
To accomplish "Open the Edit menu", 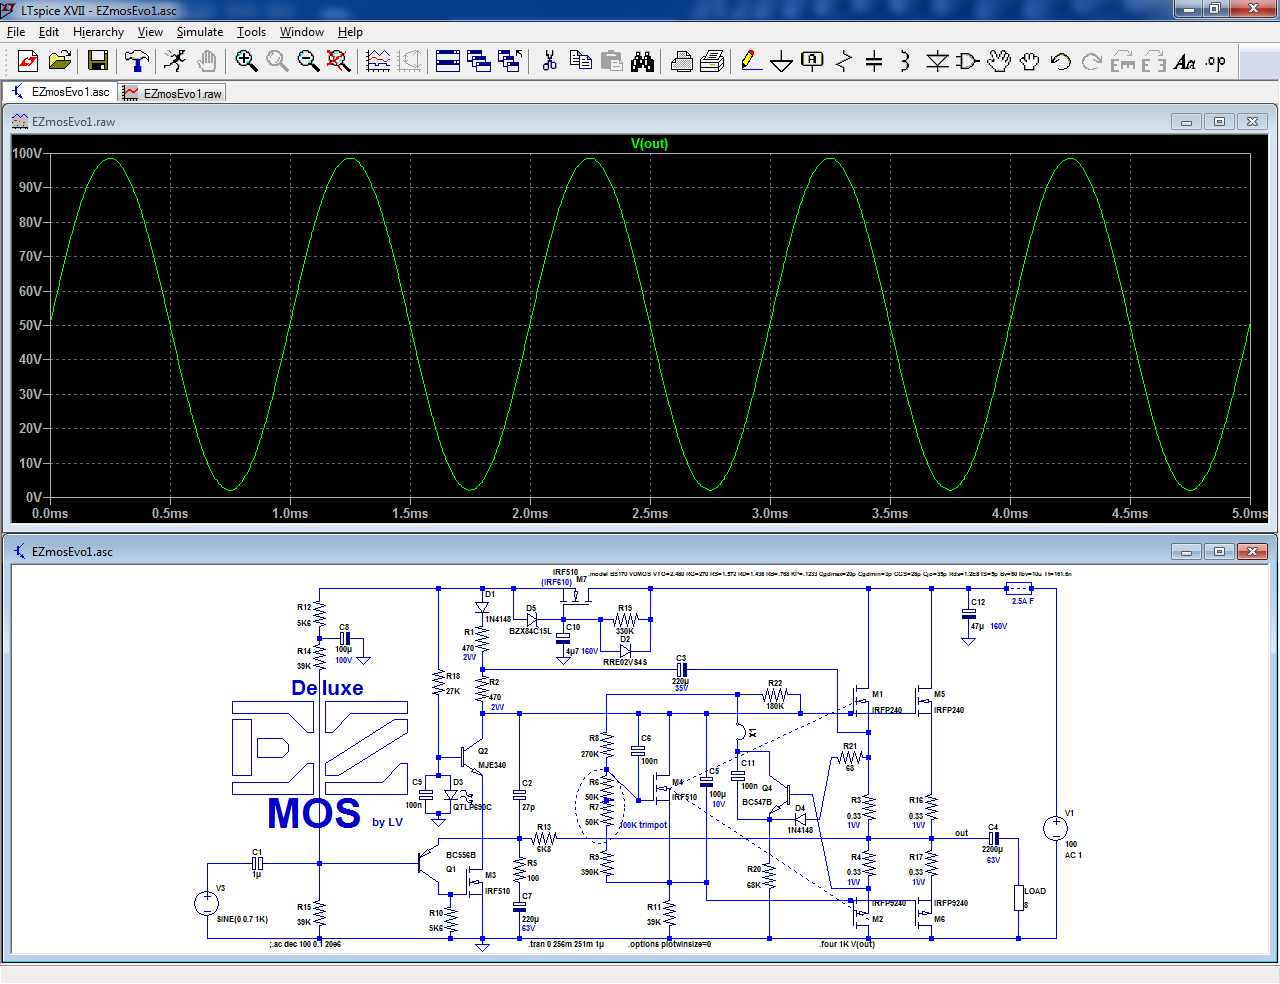I will point(49,32).
